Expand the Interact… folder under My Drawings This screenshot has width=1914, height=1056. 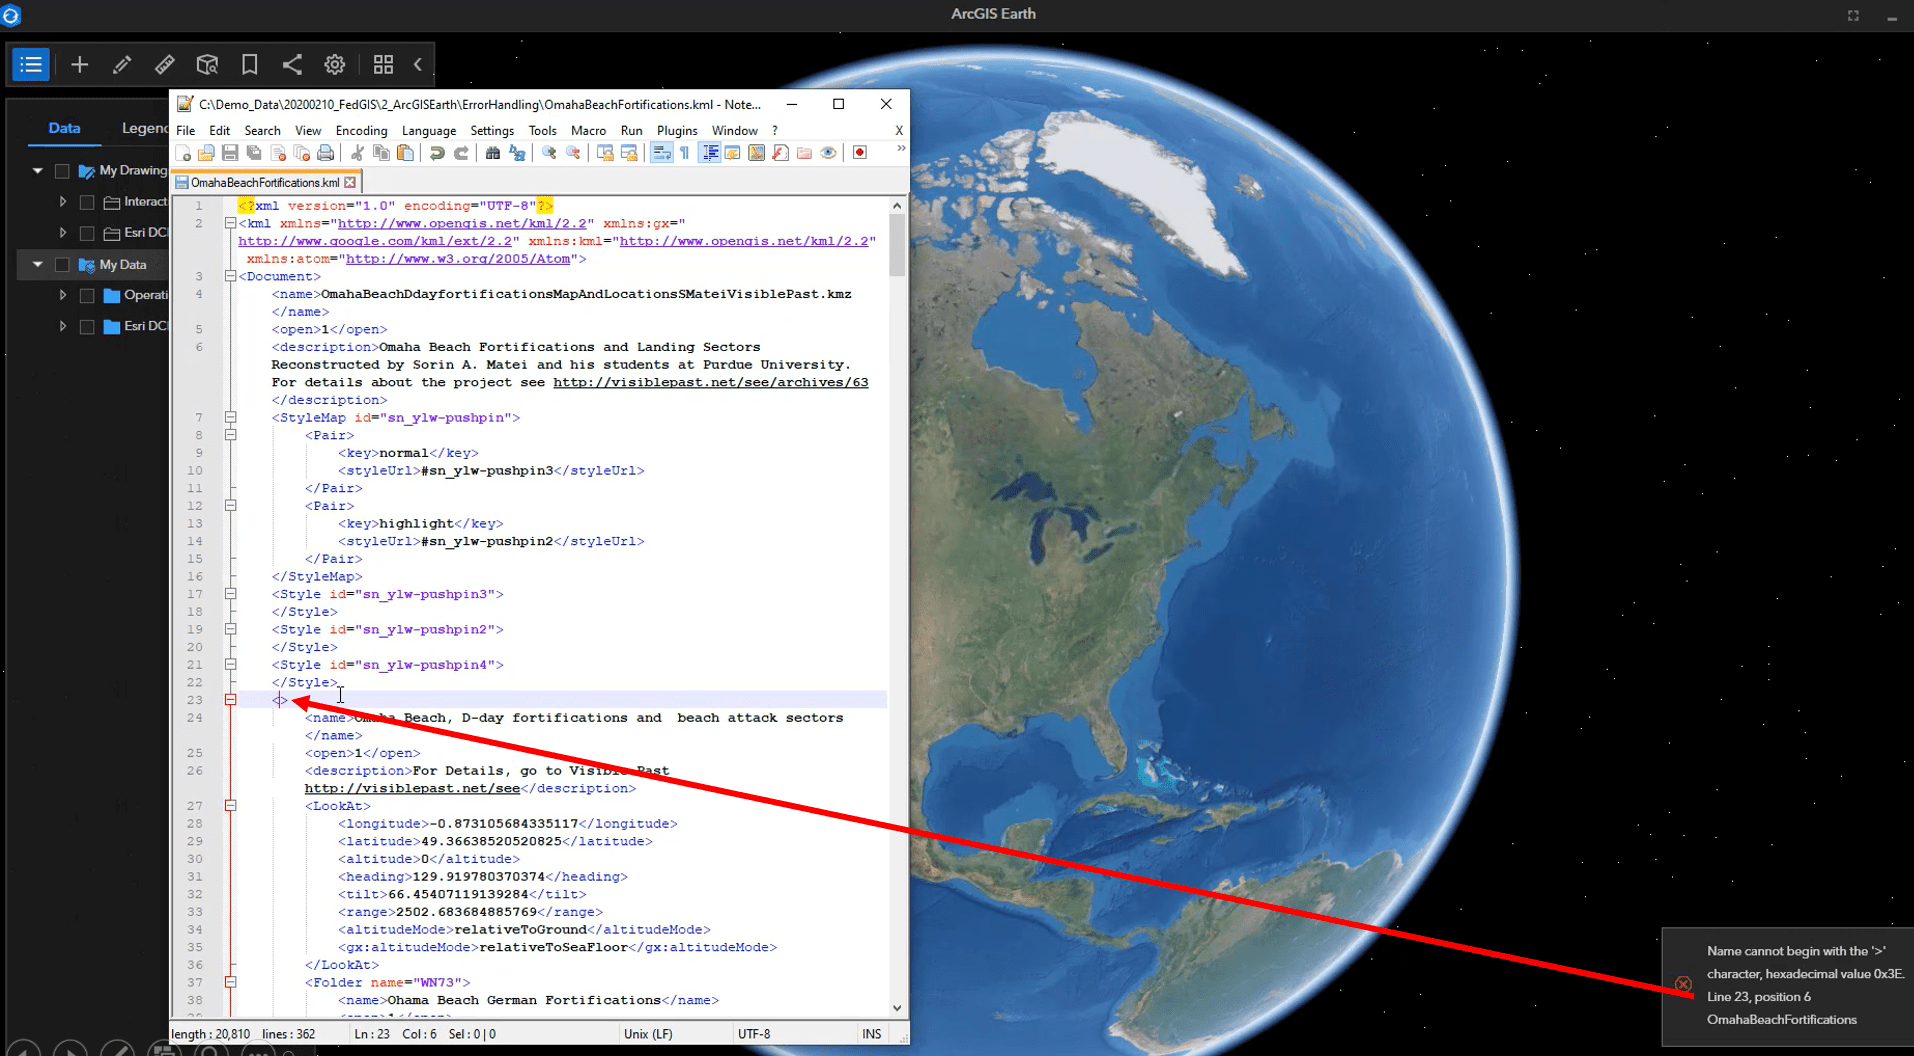[x=62, y=202]
